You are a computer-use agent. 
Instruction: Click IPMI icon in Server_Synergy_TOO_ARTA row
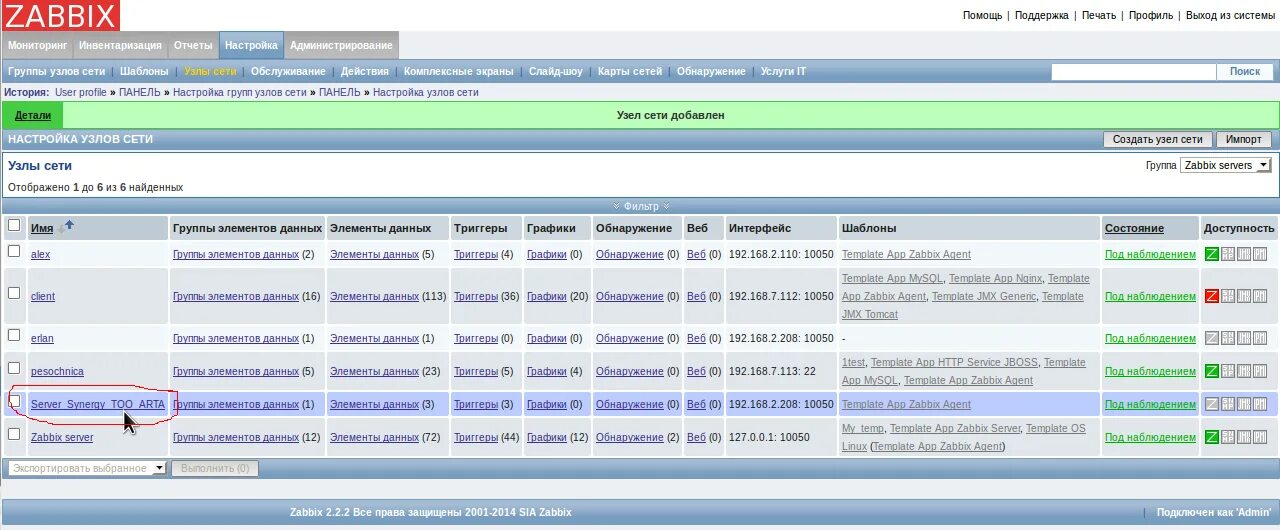click(1260, 404)
